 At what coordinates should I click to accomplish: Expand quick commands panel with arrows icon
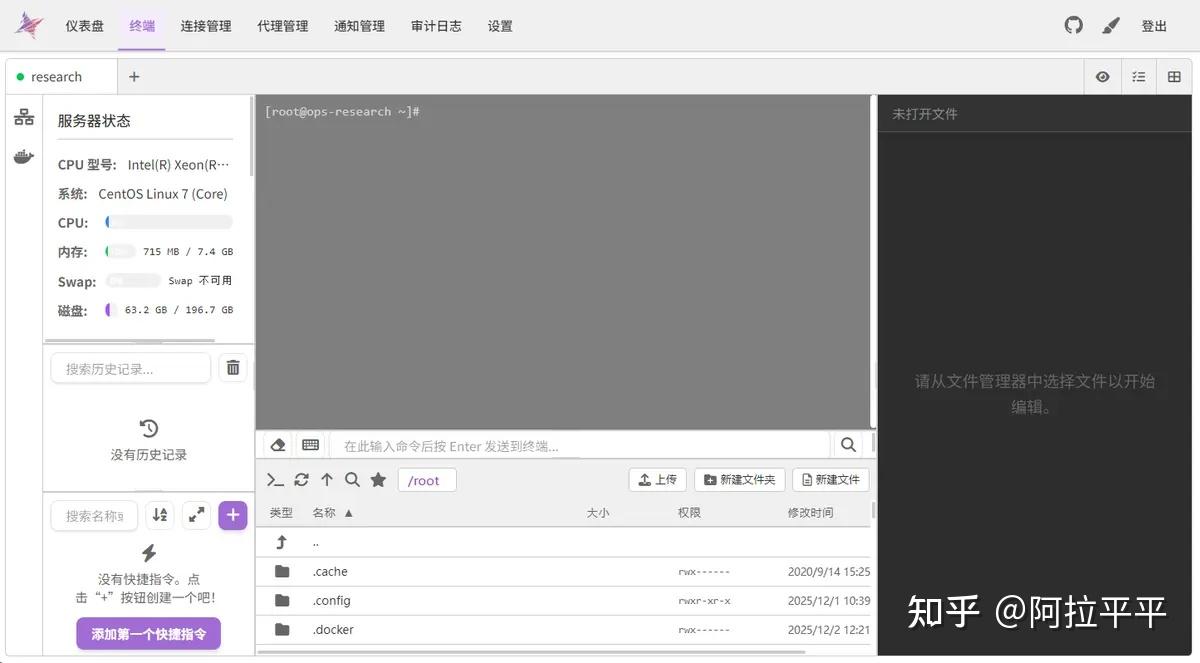click(197, 515)
